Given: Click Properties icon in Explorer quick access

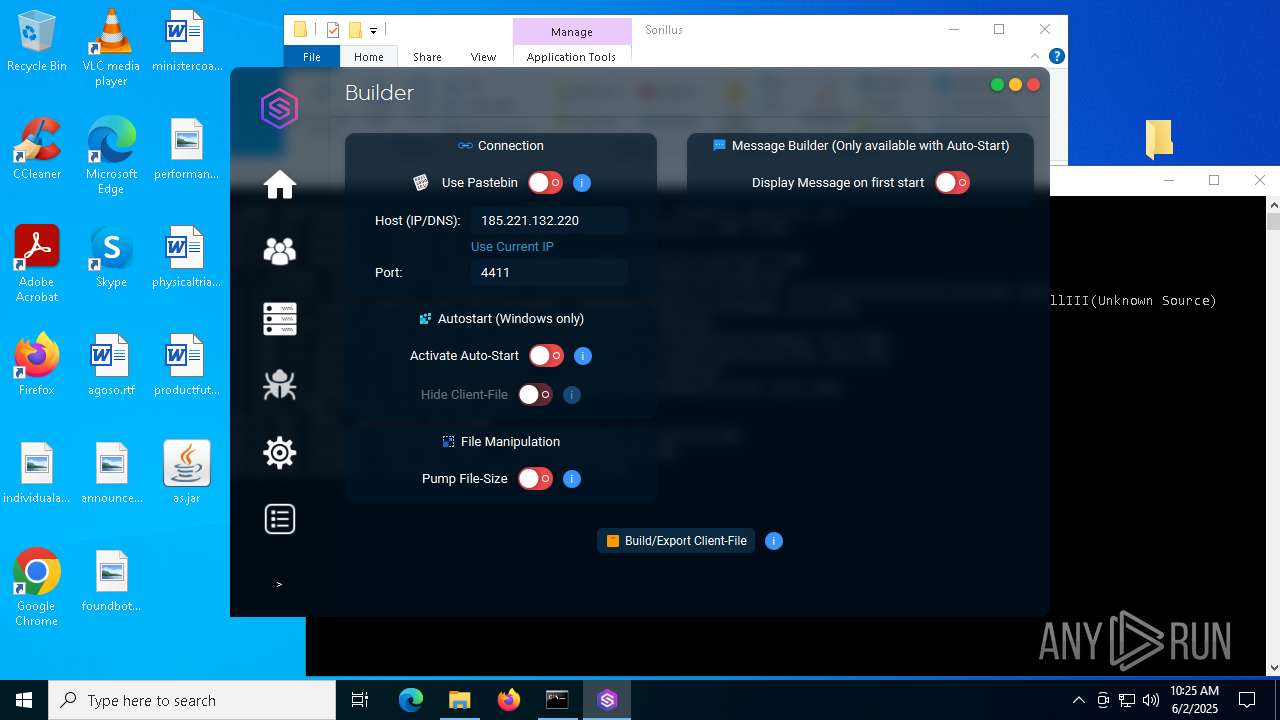Looking at the screenshot, I should coord(333,30).
